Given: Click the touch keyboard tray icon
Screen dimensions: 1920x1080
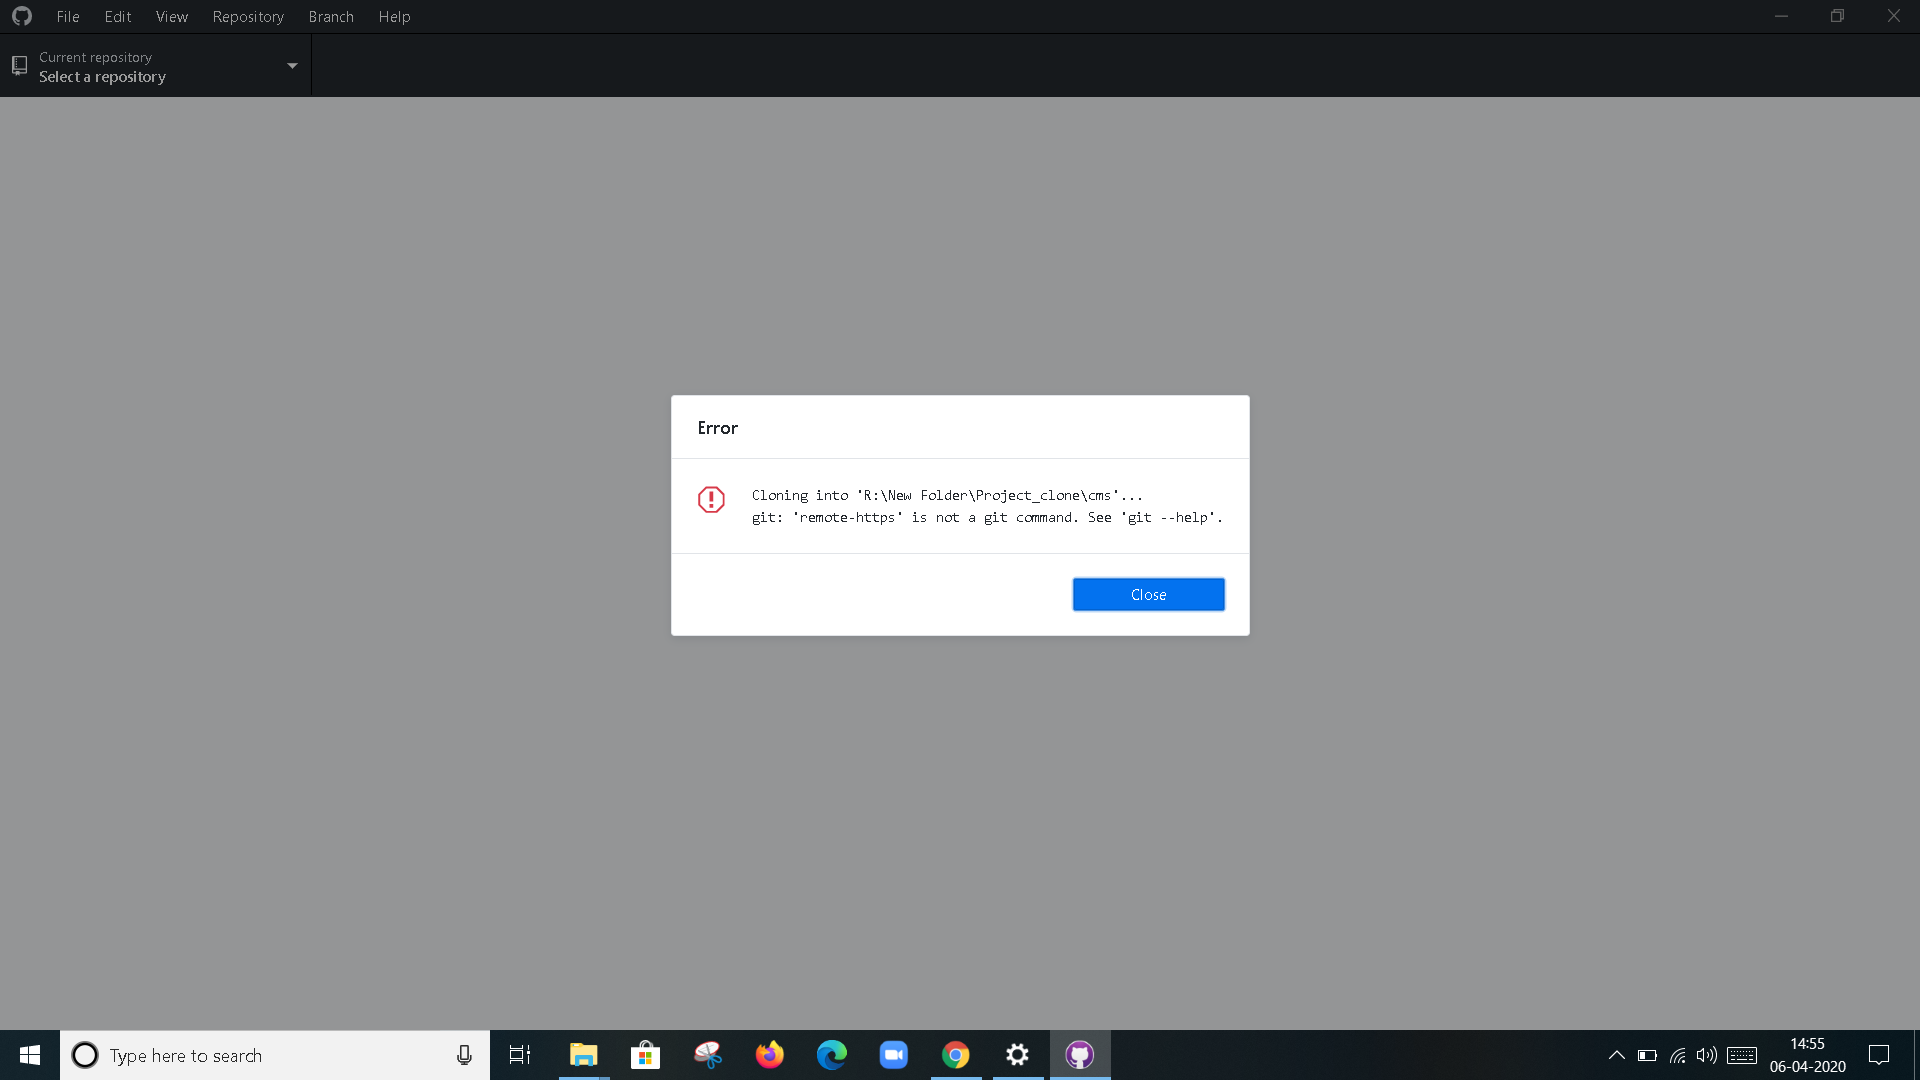Looking at the screenshot, I should [x=1742, y=1055].
